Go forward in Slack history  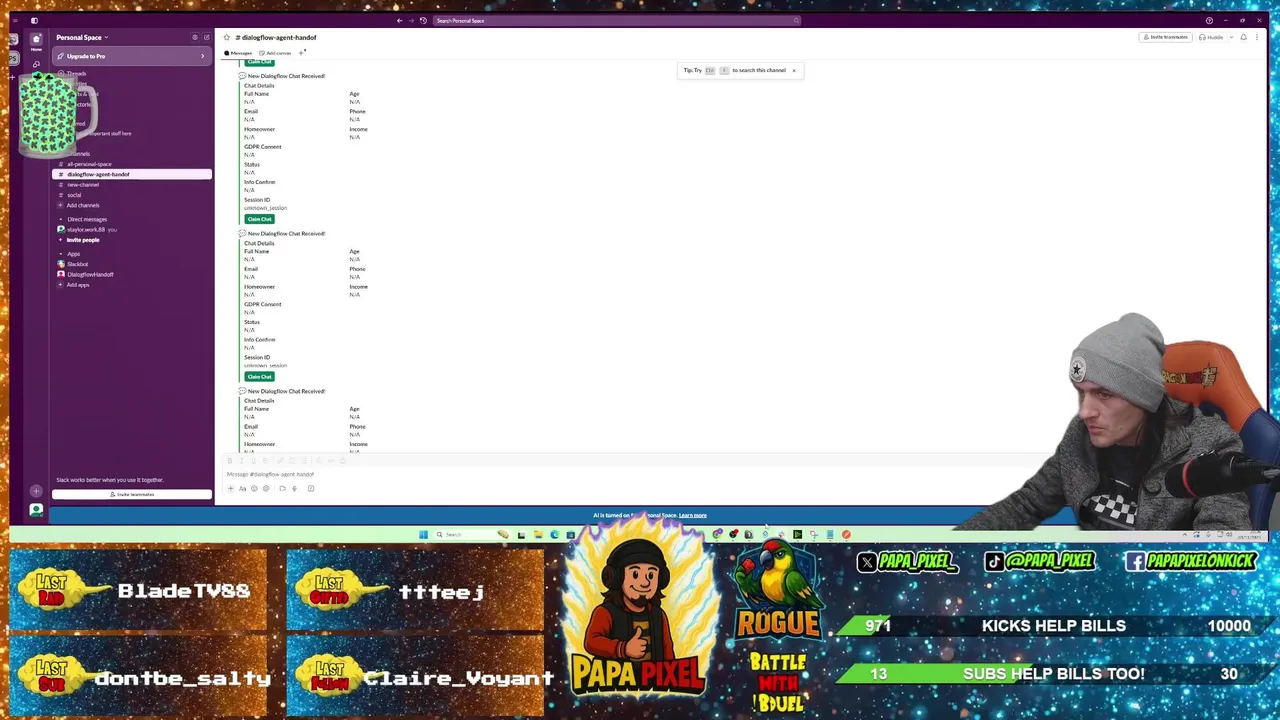[x=411, y=21]
